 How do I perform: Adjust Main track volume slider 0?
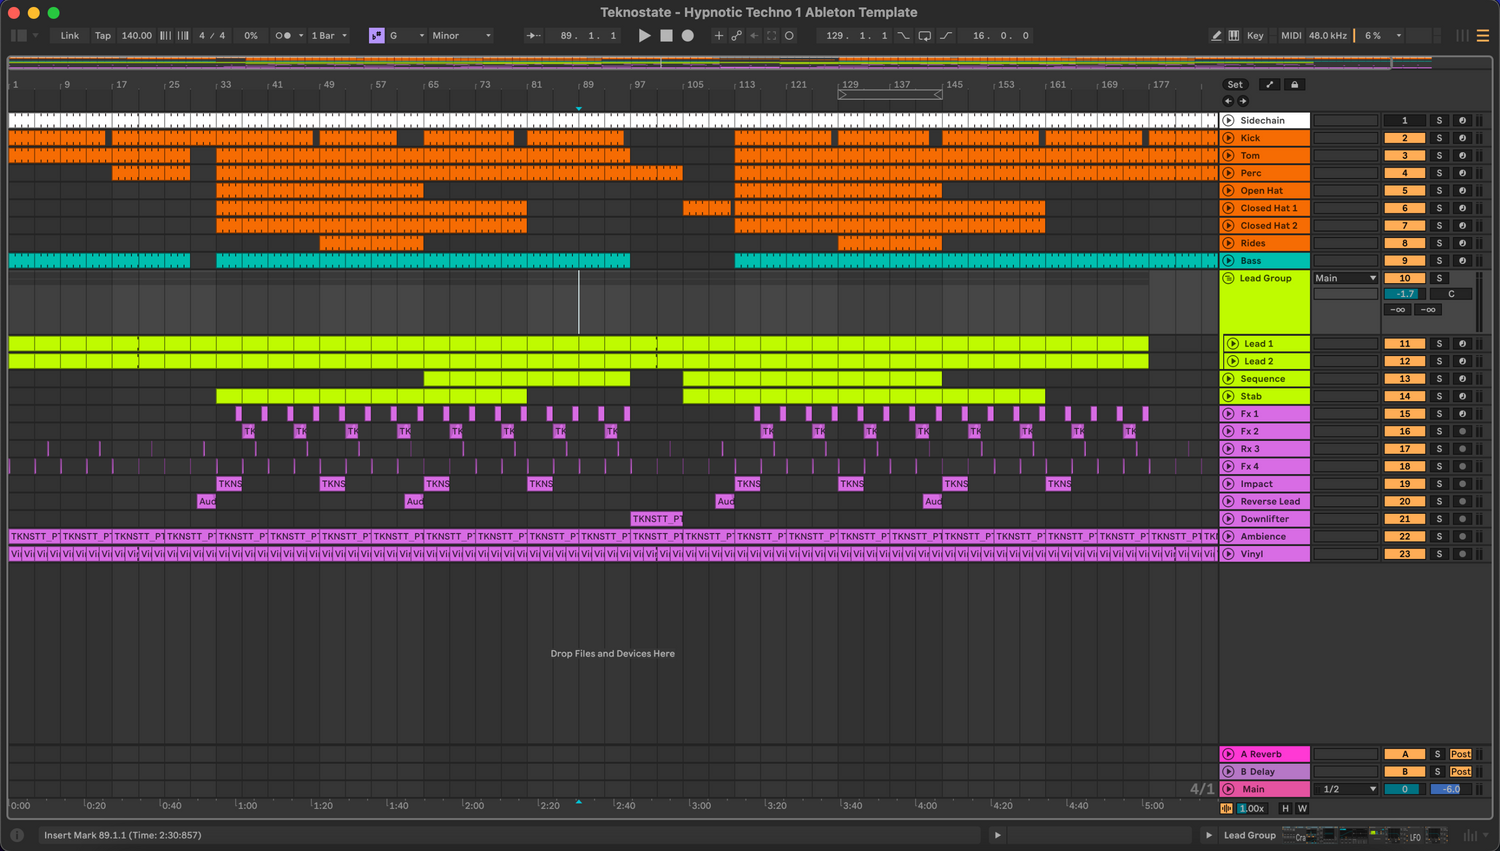point(1404,789)
